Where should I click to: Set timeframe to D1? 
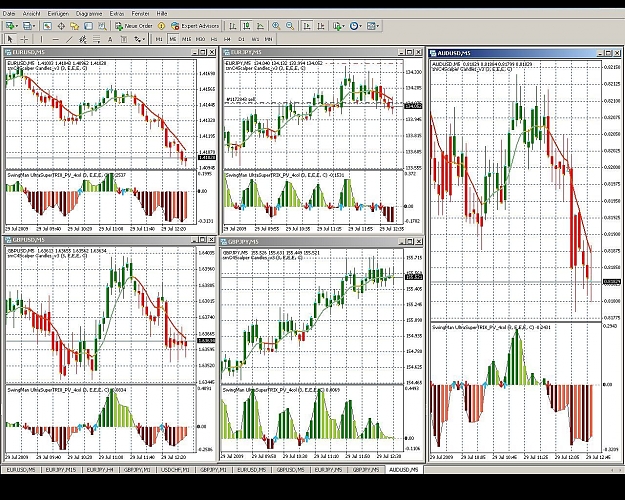click(x=241, y=39)
